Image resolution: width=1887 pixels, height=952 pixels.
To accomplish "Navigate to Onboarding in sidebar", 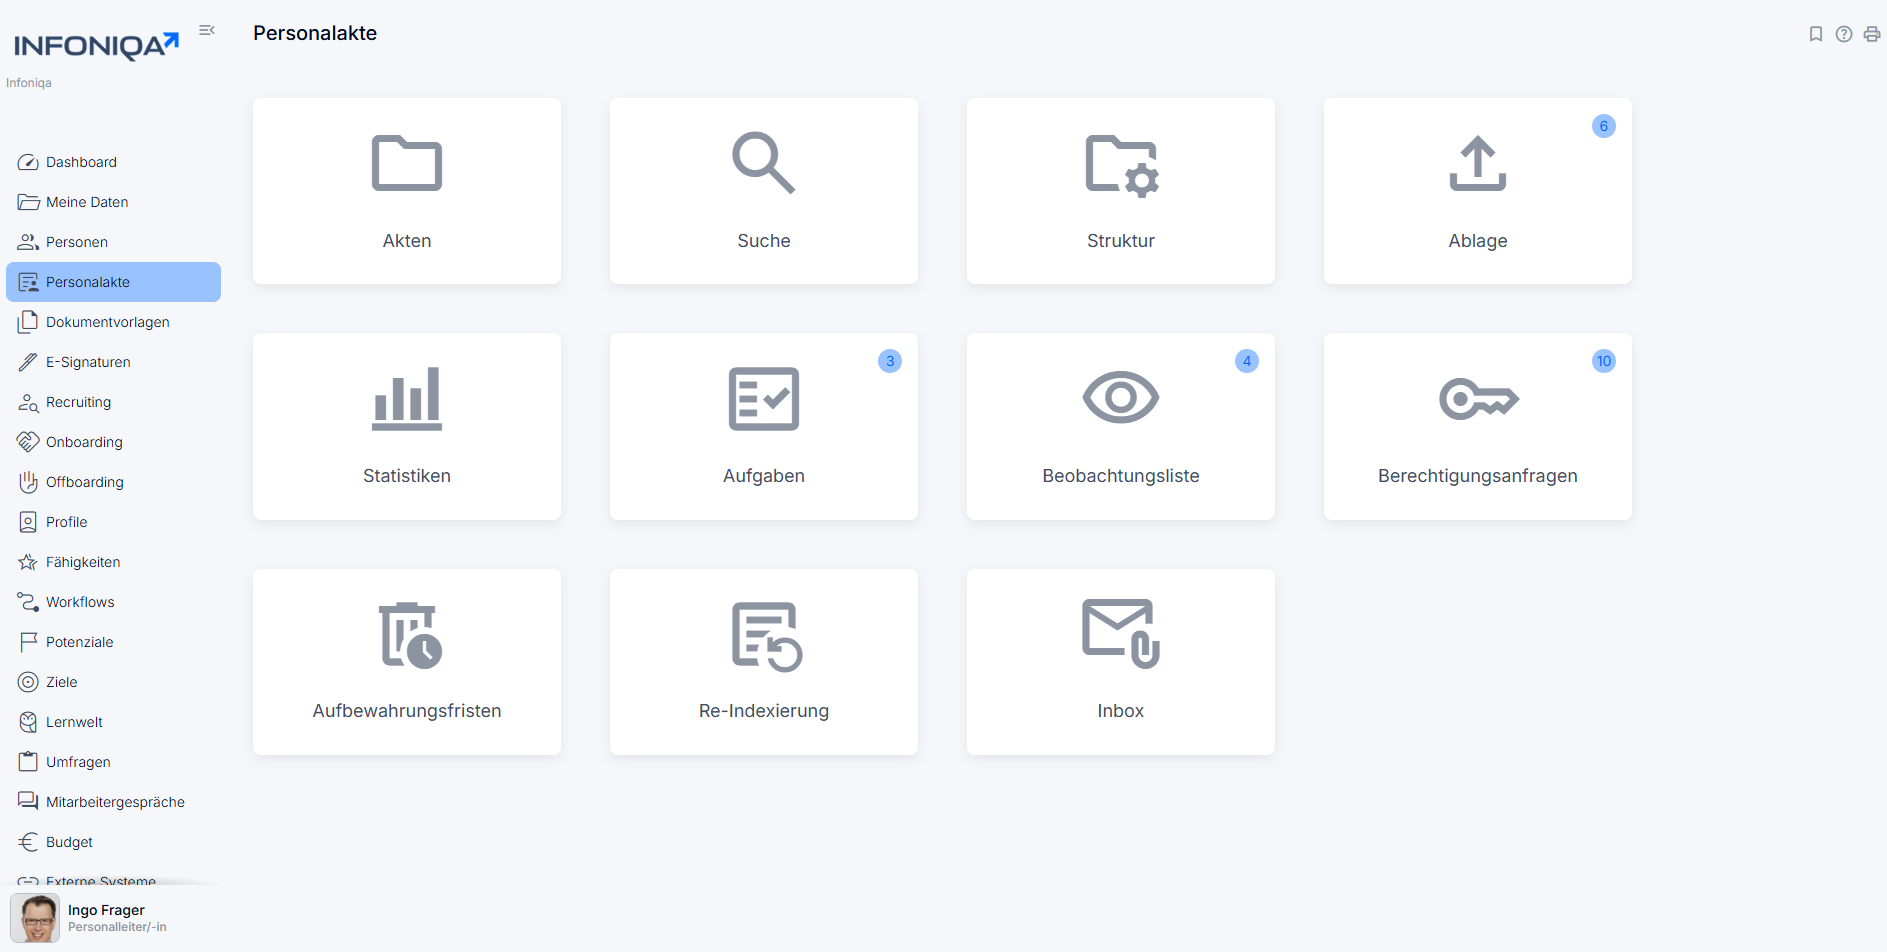I will click(x=113, y=442).
